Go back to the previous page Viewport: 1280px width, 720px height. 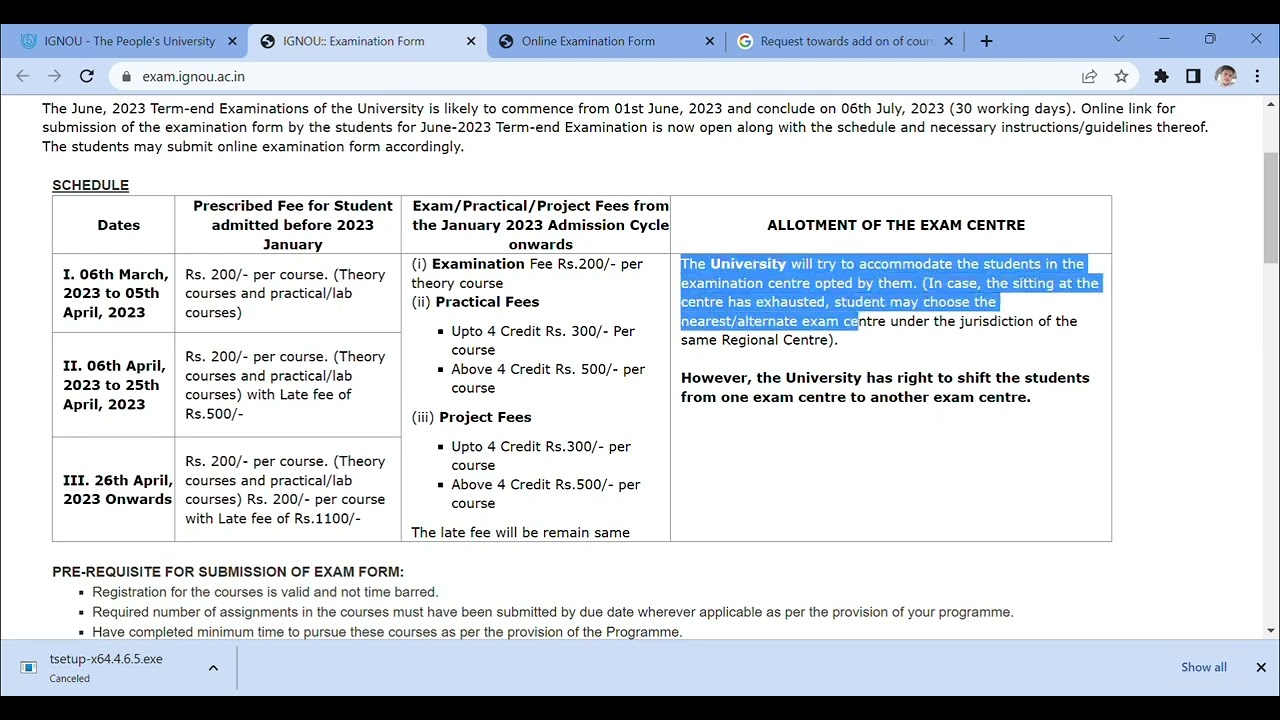tap(23, 76)
